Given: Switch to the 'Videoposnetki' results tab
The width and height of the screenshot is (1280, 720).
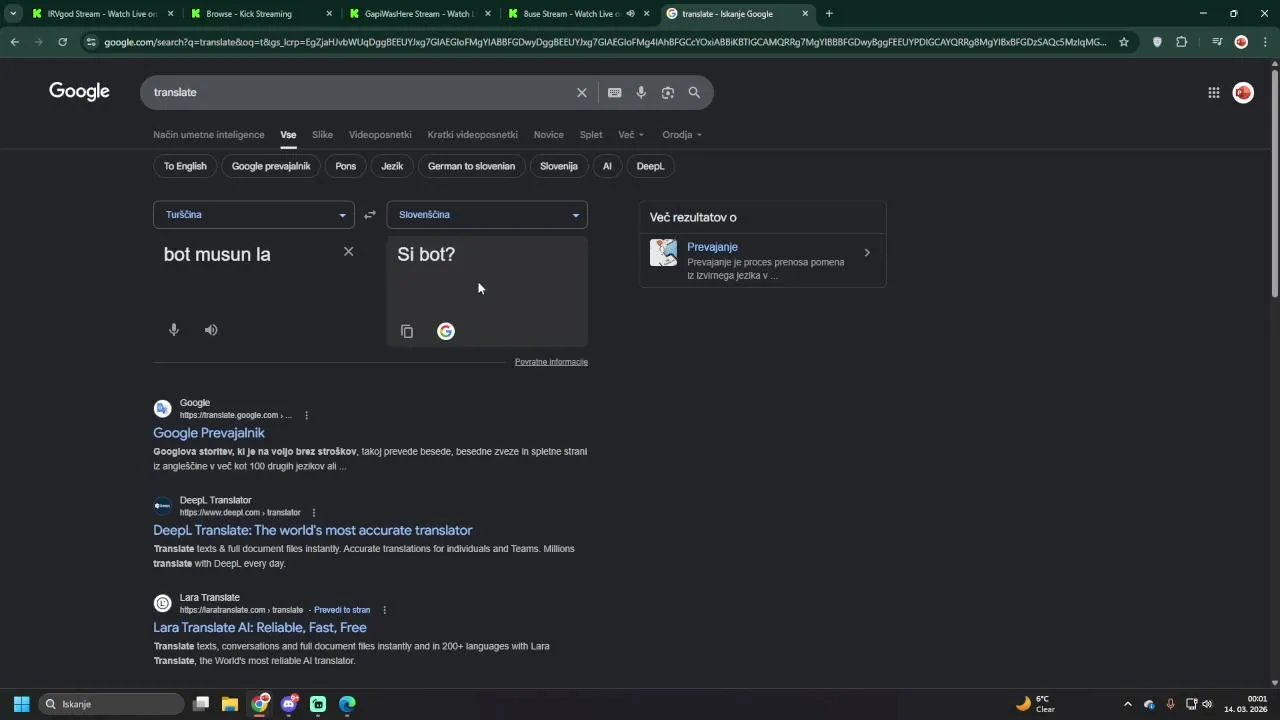Looking at the screenshot, I should (x=380, y=135).
